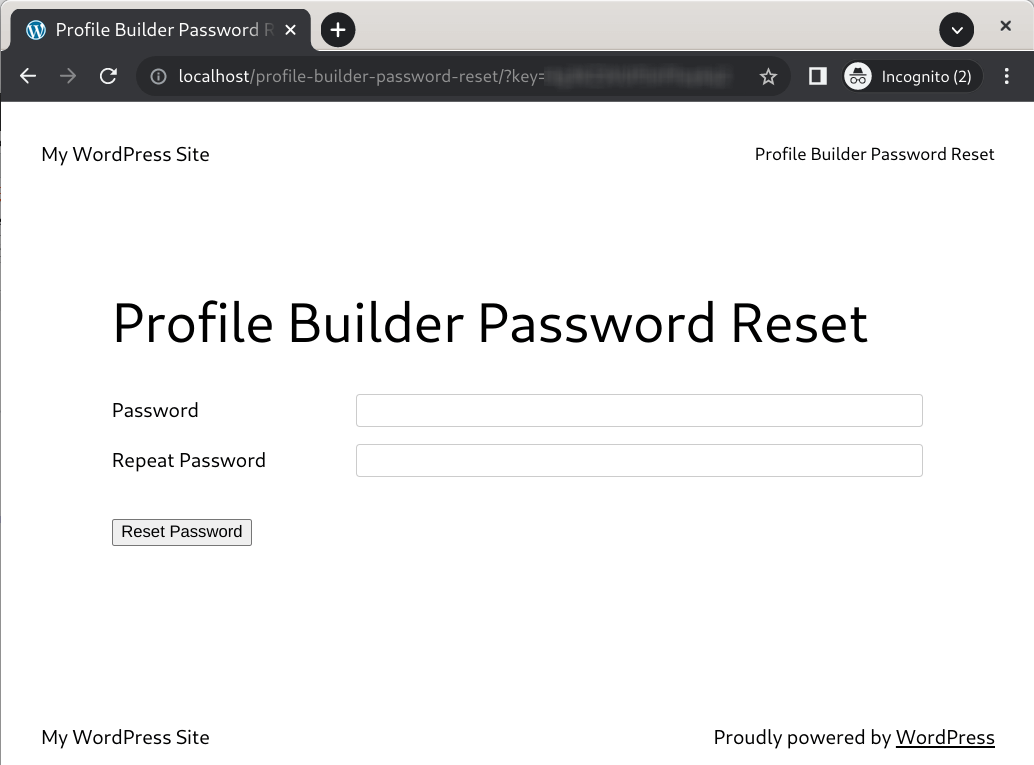Screen dimensions: 1034x765
Task: Bookmark this page with the star
Action: pos(768,77)
